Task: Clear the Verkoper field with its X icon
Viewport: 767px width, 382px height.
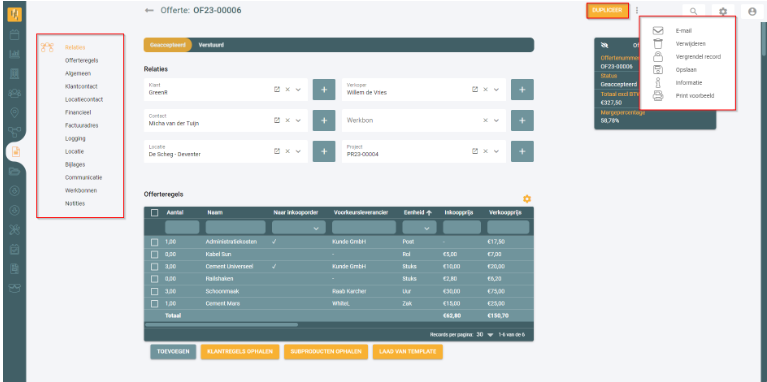Action: coord(486,90)
